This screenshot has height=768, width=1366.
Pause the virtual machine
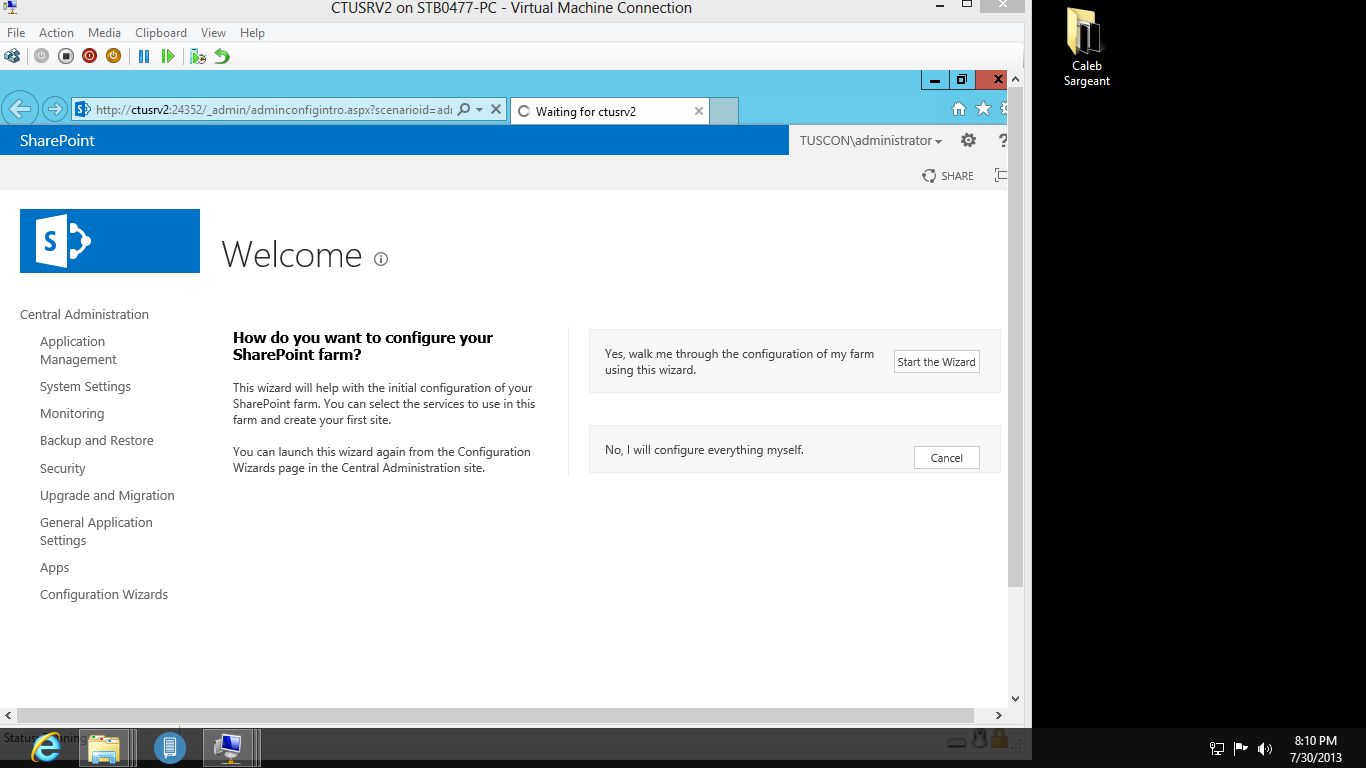144,56
